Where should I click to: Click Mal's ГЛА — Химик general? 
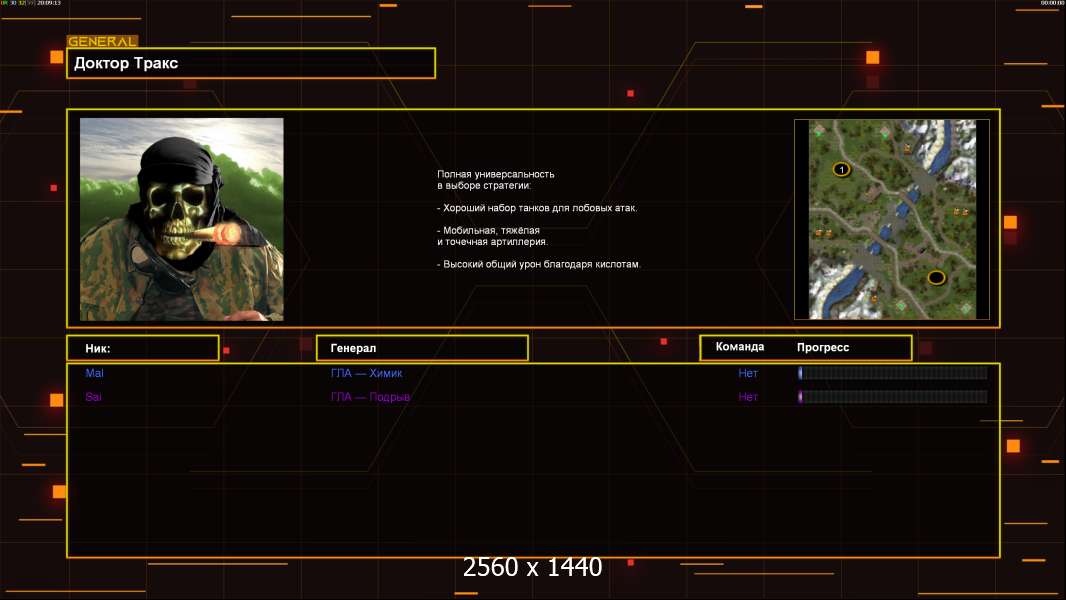coord(366,373)
